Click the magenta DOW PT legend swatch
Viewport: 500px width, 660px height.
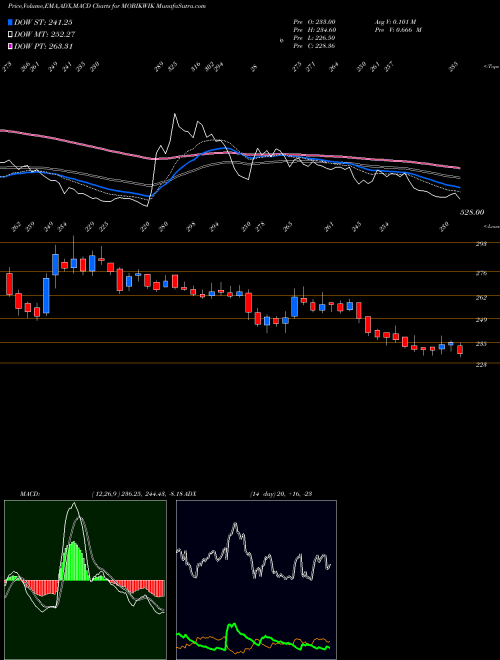click(10, 46)
